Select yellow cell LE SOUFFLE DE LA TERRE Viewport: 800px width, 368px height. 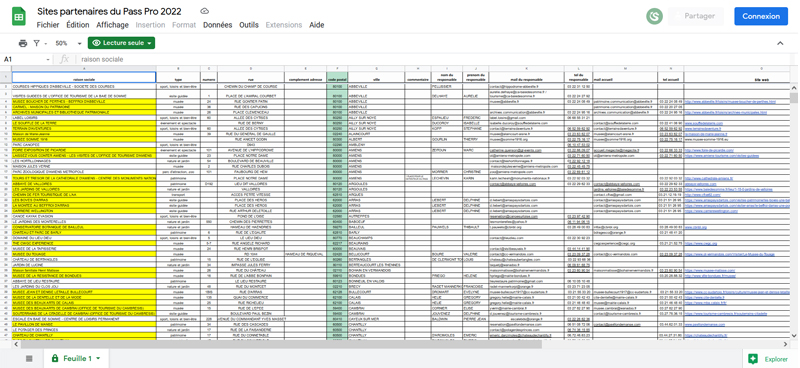pyautogui.click(x=84, y=123)
